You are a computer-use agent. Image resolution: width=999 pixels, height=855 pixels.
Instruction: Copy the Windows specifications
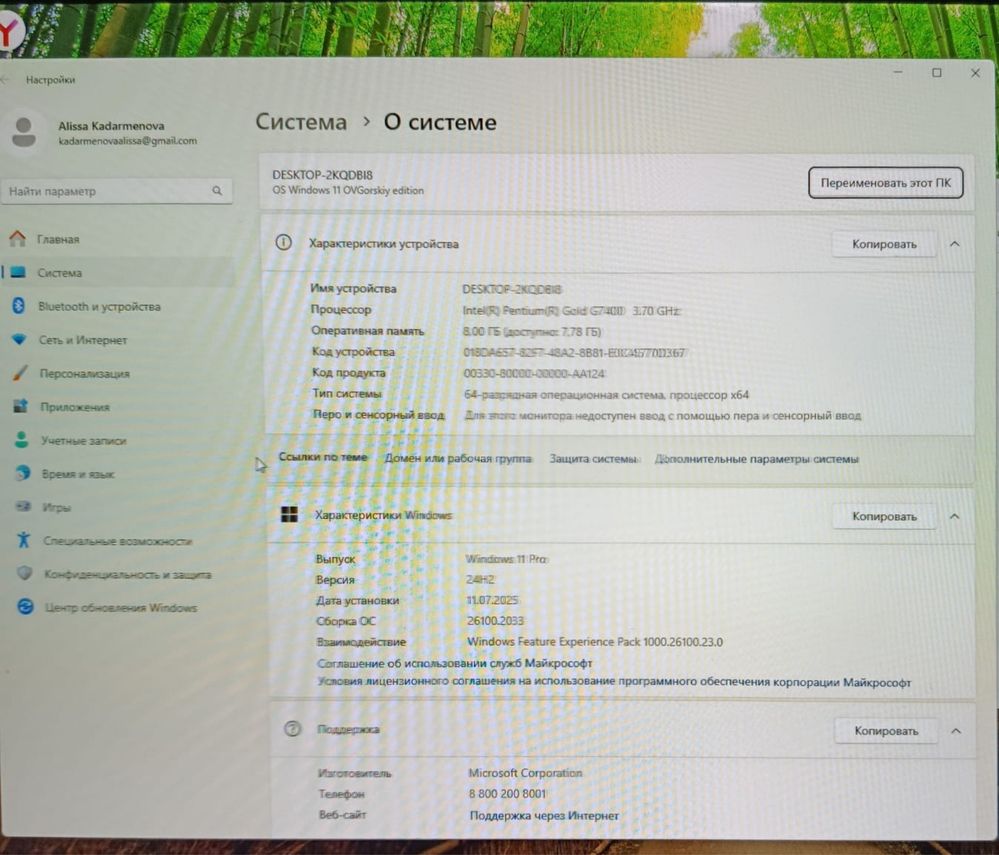pos(884,516)
